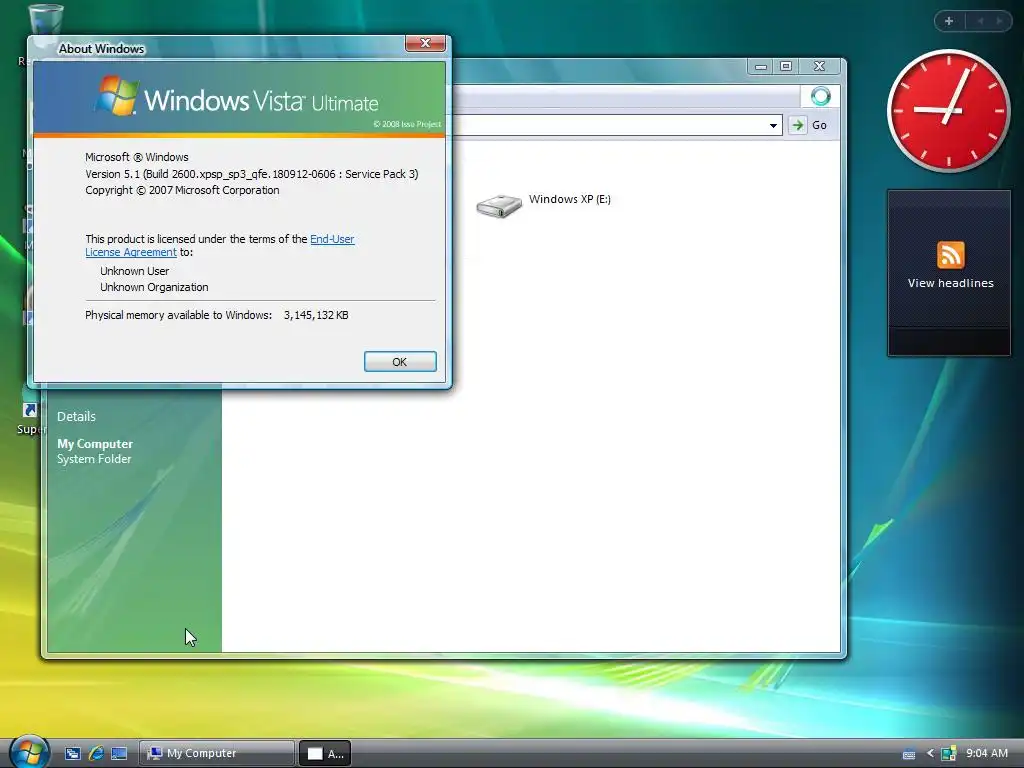Click the sidebar previous page arrow
The height and width of the screenshot is (768, 1024).
pos(980,21)
